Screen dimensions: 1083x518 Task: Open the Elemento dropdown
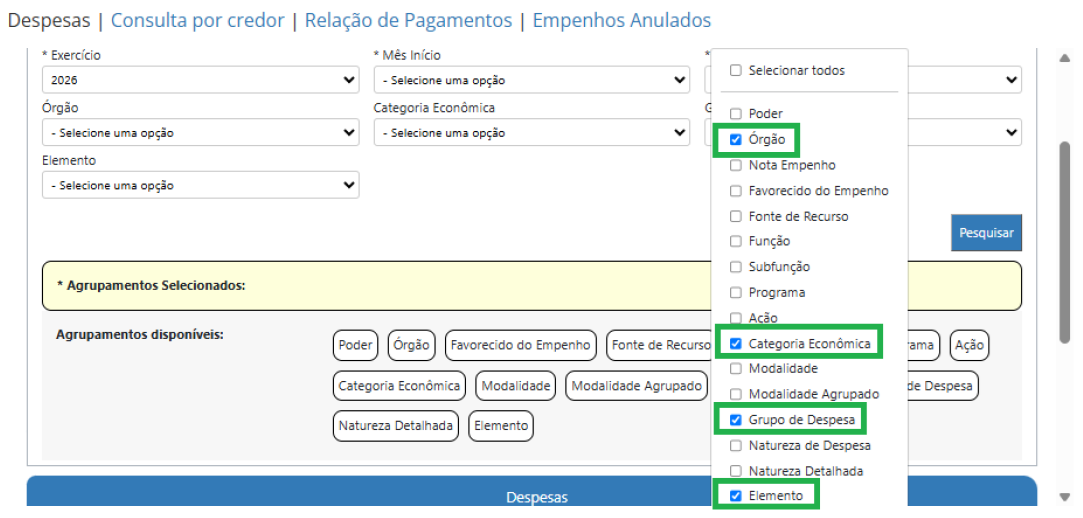coord(200,185)
